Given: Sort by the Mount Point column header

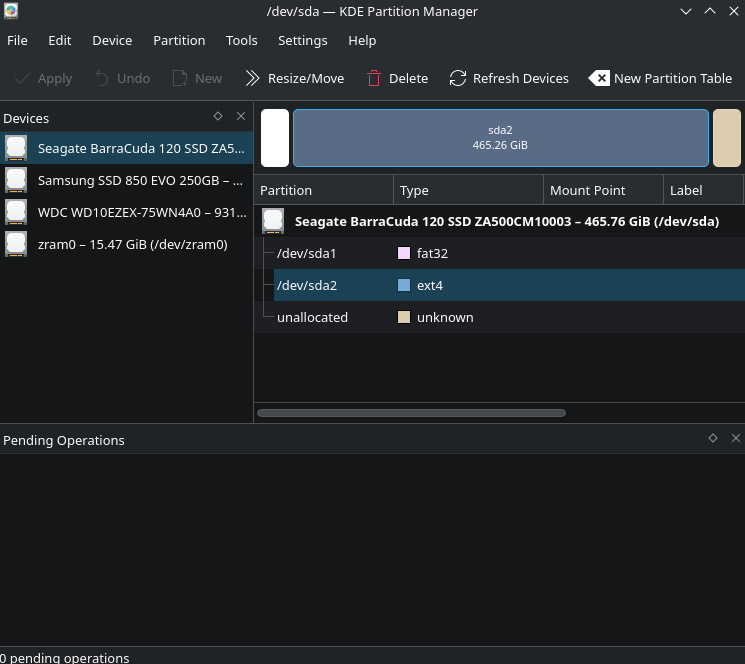Looking at the screenshot, I should (x=603, y=190).
